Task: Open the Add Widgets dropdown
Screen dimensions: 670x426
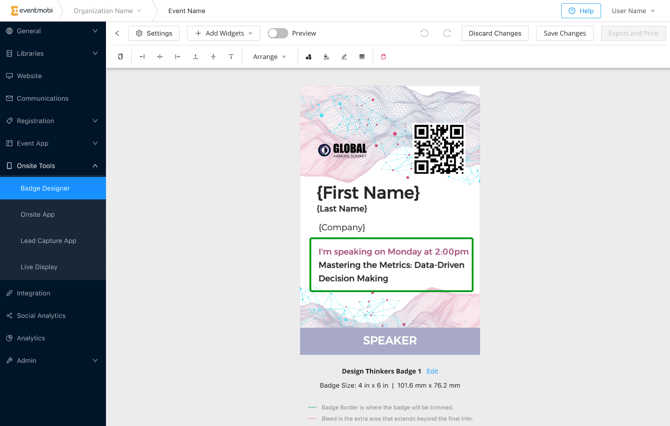Action: [223, 33]
